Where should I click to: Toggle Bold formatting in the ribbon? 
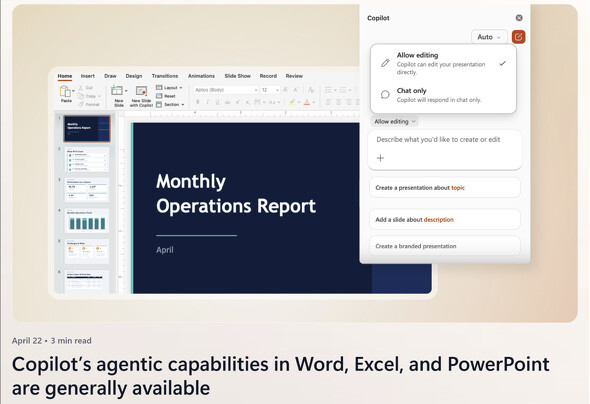tap(198, 102)
